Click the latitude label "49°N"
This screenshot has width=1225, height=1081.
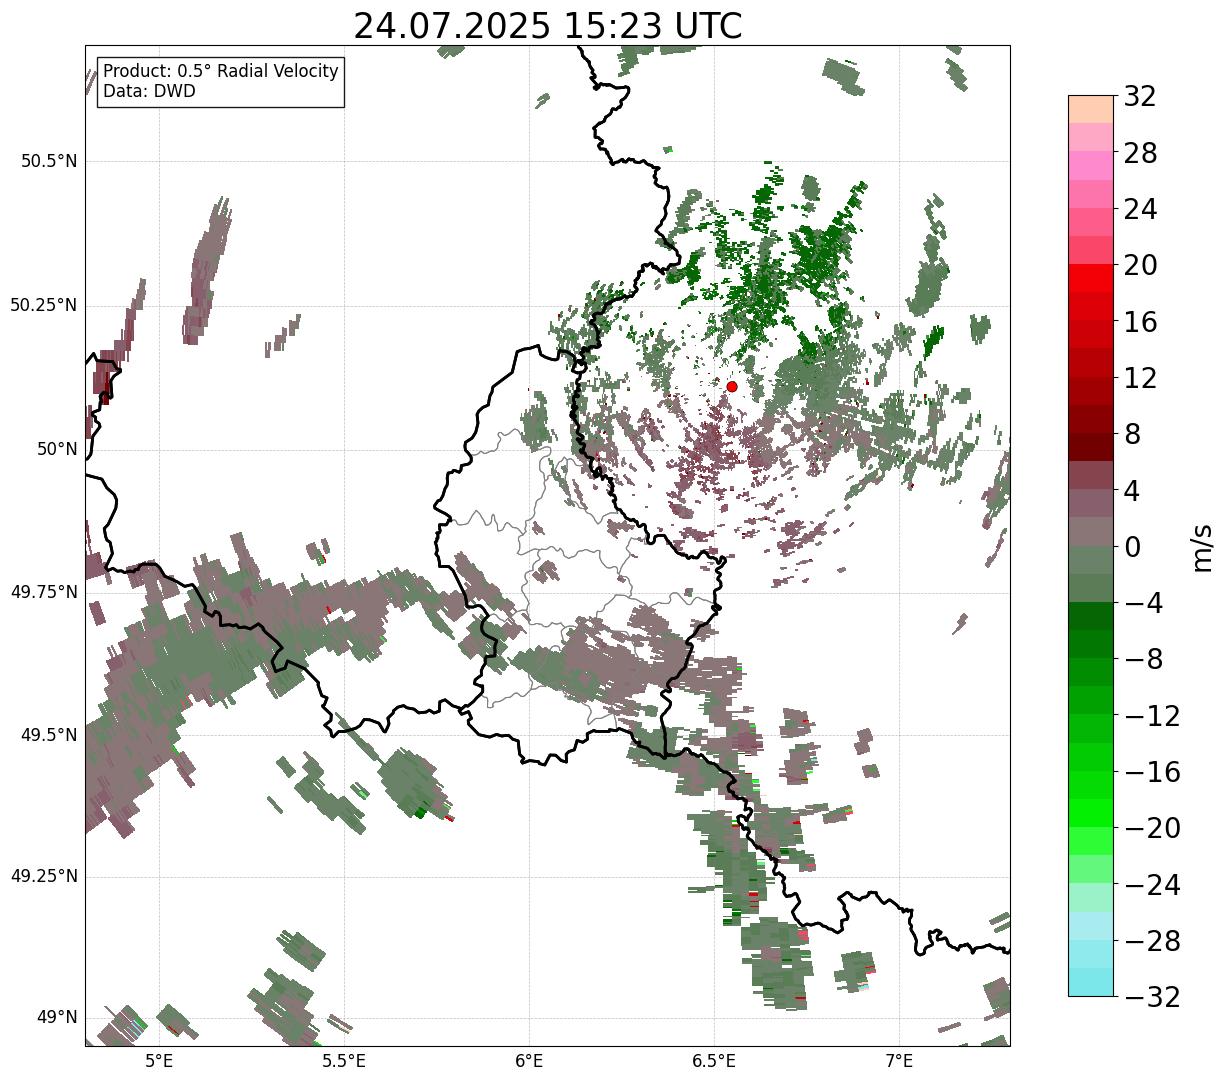pyautogui.click(x=56, y=1018)
